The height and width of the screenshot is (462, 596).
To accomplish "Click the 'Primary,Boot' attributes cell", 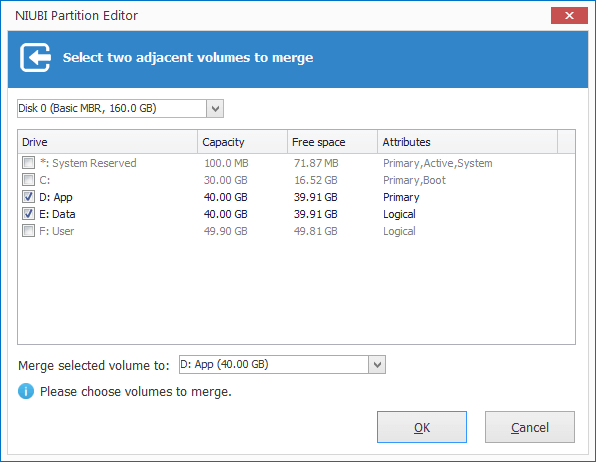I will [x=414, y=180].
